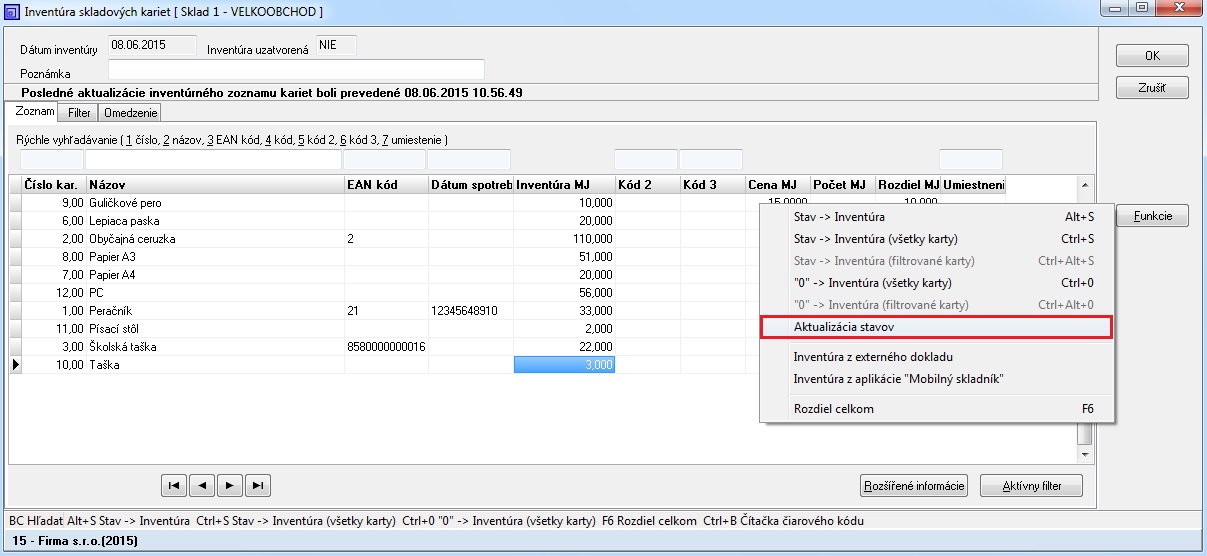The width and height of the screenshot is (1207, 556).
Task: Click the grid scrollbar up arrow
Action: click(x=1084, y=185)
